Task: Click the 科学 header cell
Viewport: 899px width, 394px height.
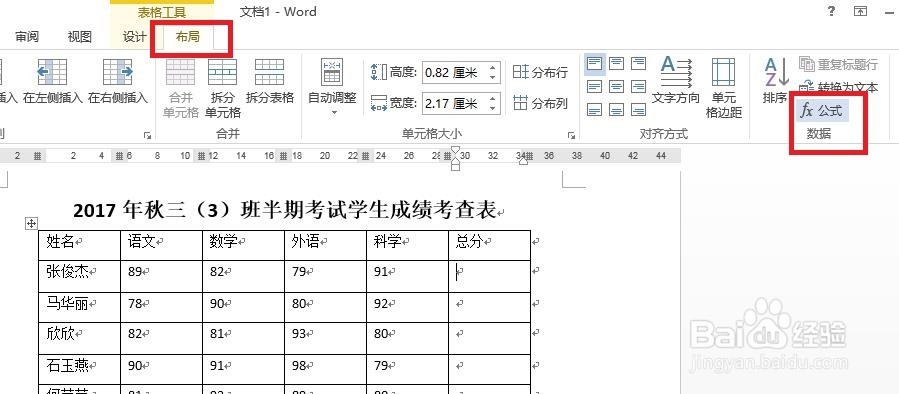Action: [408, 245]
